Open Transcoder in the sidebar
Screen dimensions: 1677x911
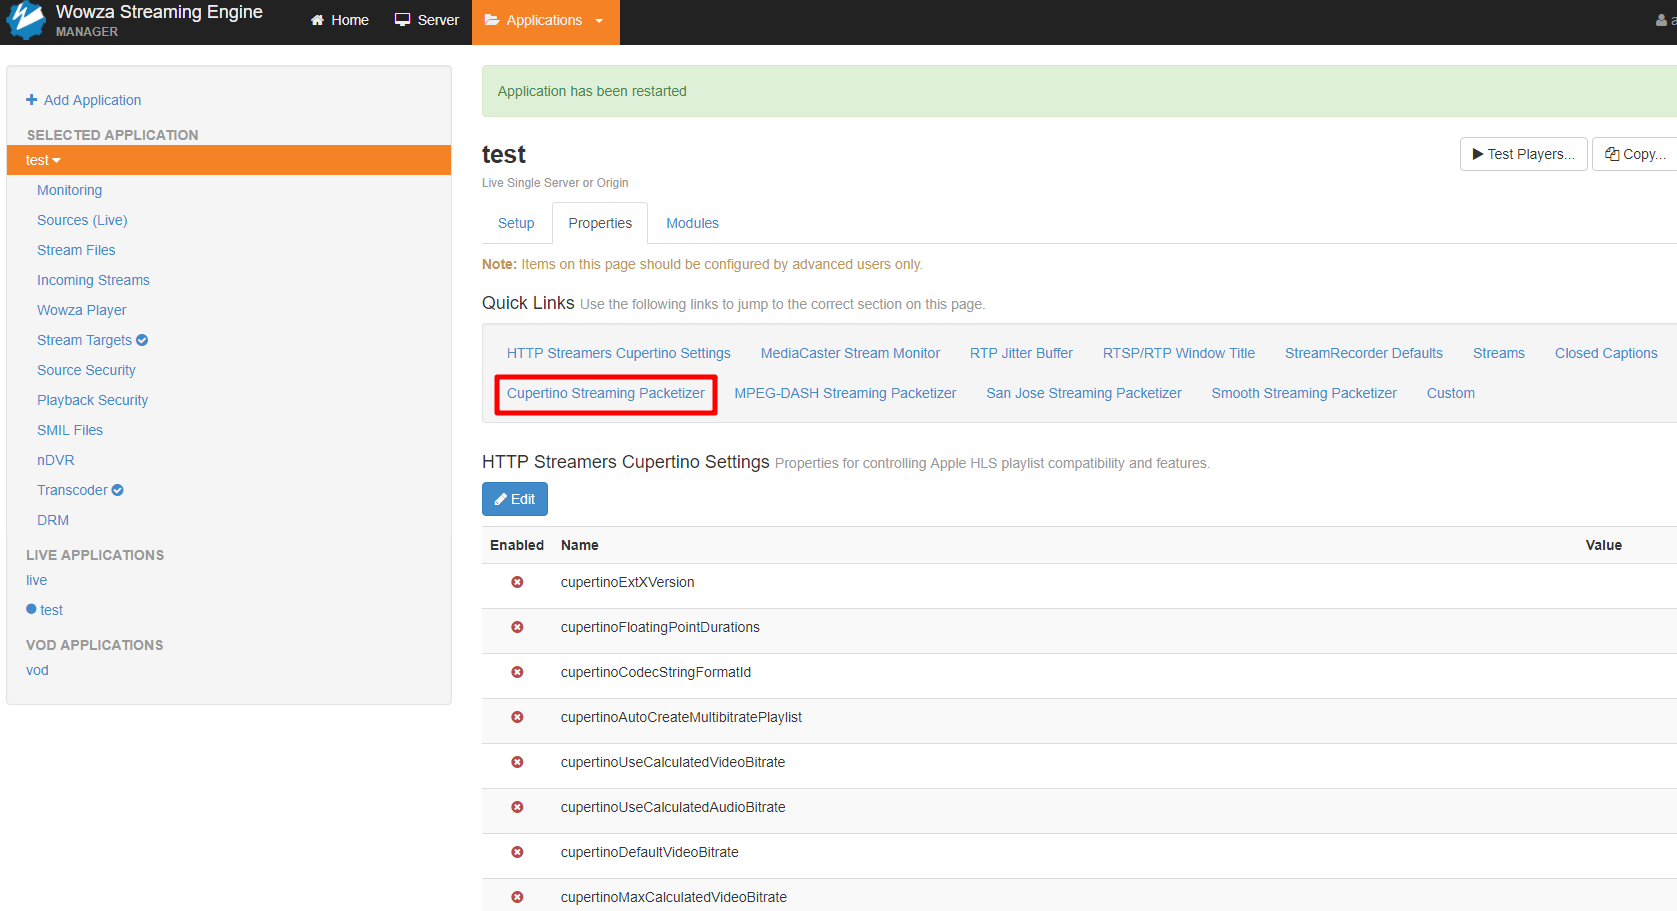click(72, 490)
